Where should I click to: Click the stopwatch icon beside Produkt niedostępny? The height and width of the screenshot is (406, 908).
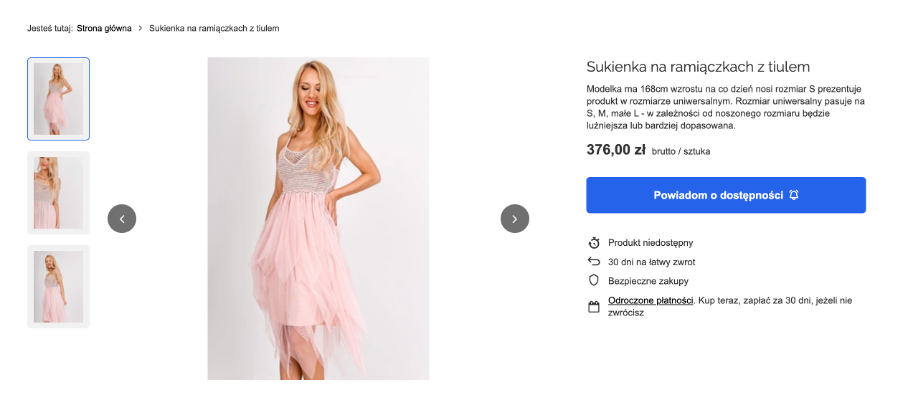594,242
